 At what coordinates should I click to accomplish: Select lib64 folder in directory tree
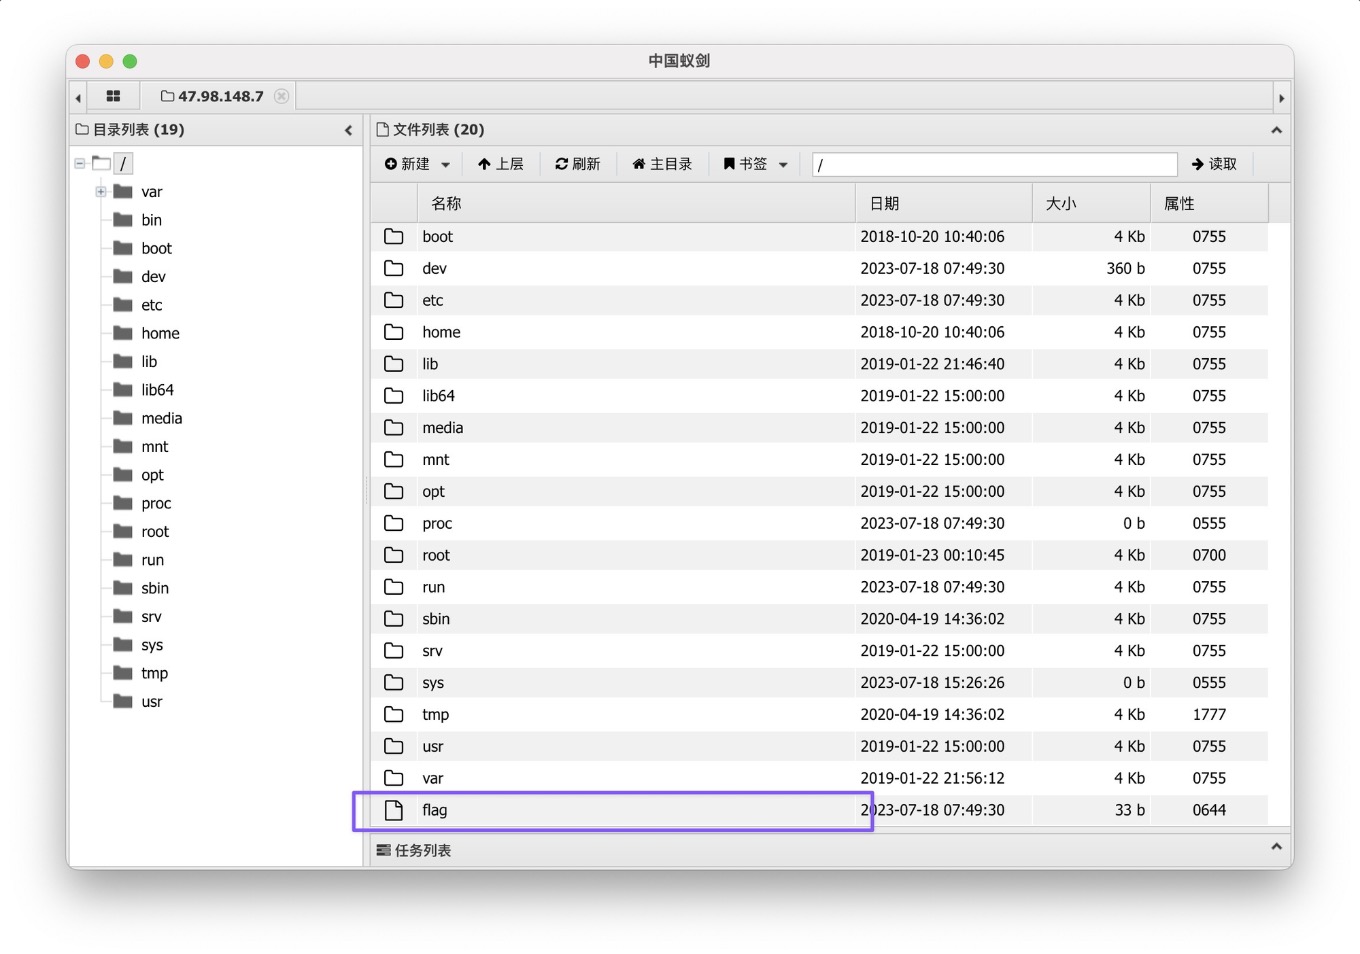(157, 390)
